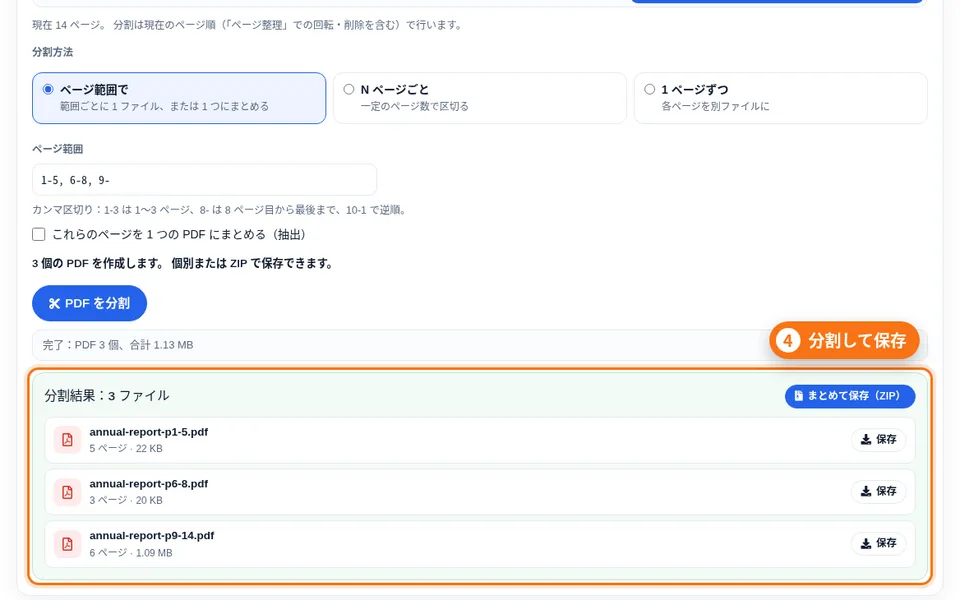Click まとめて保存 (ZIP) button
The width and height of the screenshot is (960, 600).
(x=850, y=396)
